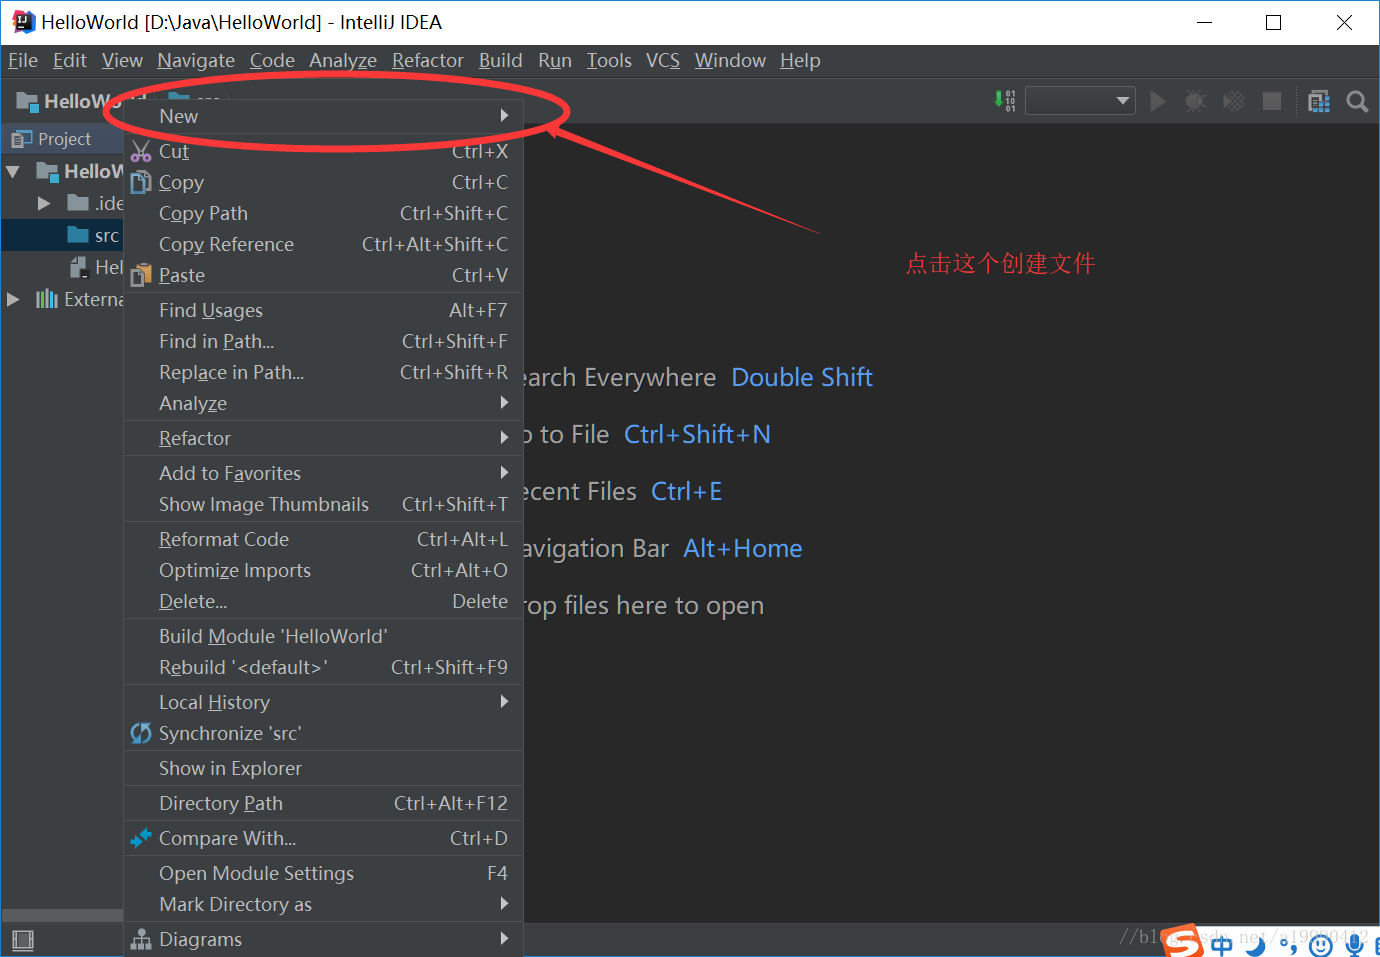Click Show Image Thumbnails
Screen dimensions: 1380x957
pyautogui.click(x=323, y=504)
